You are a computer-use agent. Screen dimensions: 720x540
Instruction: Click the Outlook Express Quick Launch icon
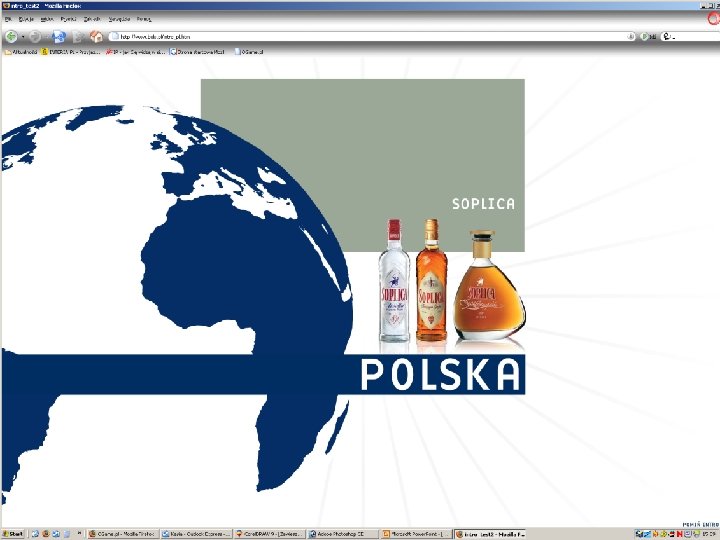point(56,534)
